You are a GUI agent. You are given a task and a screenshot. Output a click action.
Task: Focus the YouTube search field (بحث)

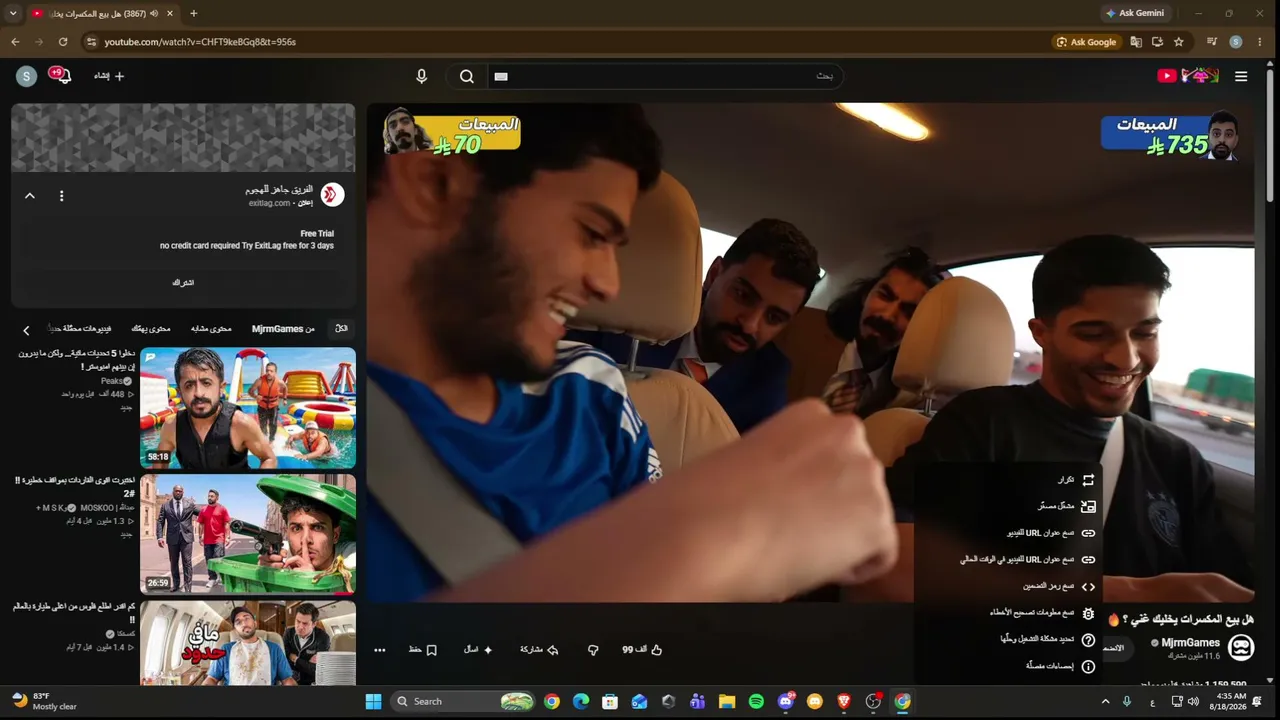[665, 76]
